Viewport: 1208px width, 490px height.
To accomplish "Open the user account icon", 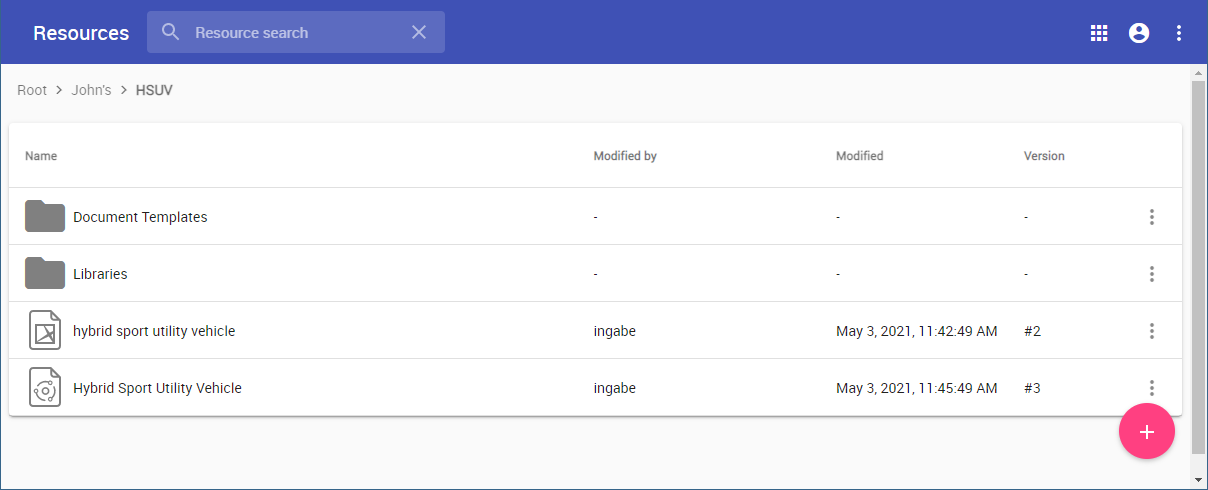I will (1139, 33).
